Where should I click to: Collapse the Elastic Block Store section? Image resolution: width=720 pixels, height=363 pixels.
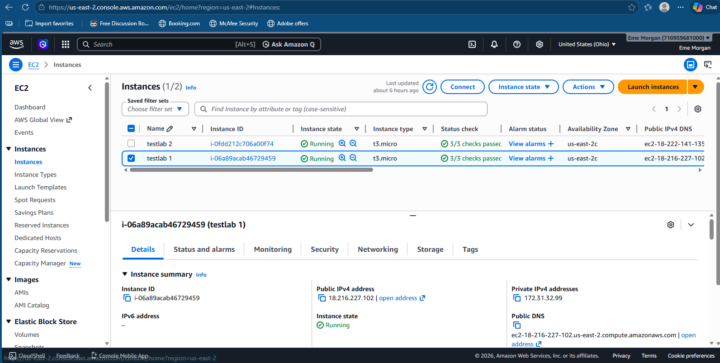point(9,322)
